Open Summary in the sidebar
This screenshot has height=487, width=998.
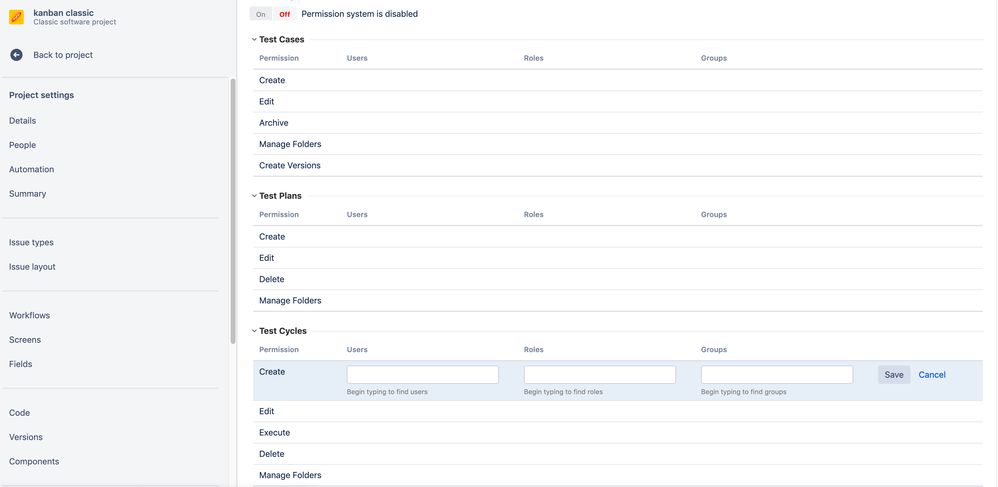[x=27, y=194]
